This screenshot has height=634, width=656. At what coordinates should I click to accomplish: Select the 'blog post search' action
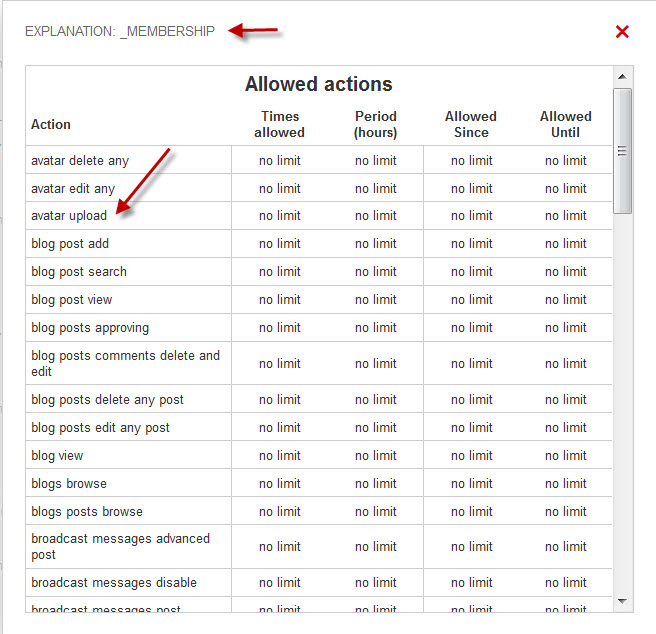point(79,271)
